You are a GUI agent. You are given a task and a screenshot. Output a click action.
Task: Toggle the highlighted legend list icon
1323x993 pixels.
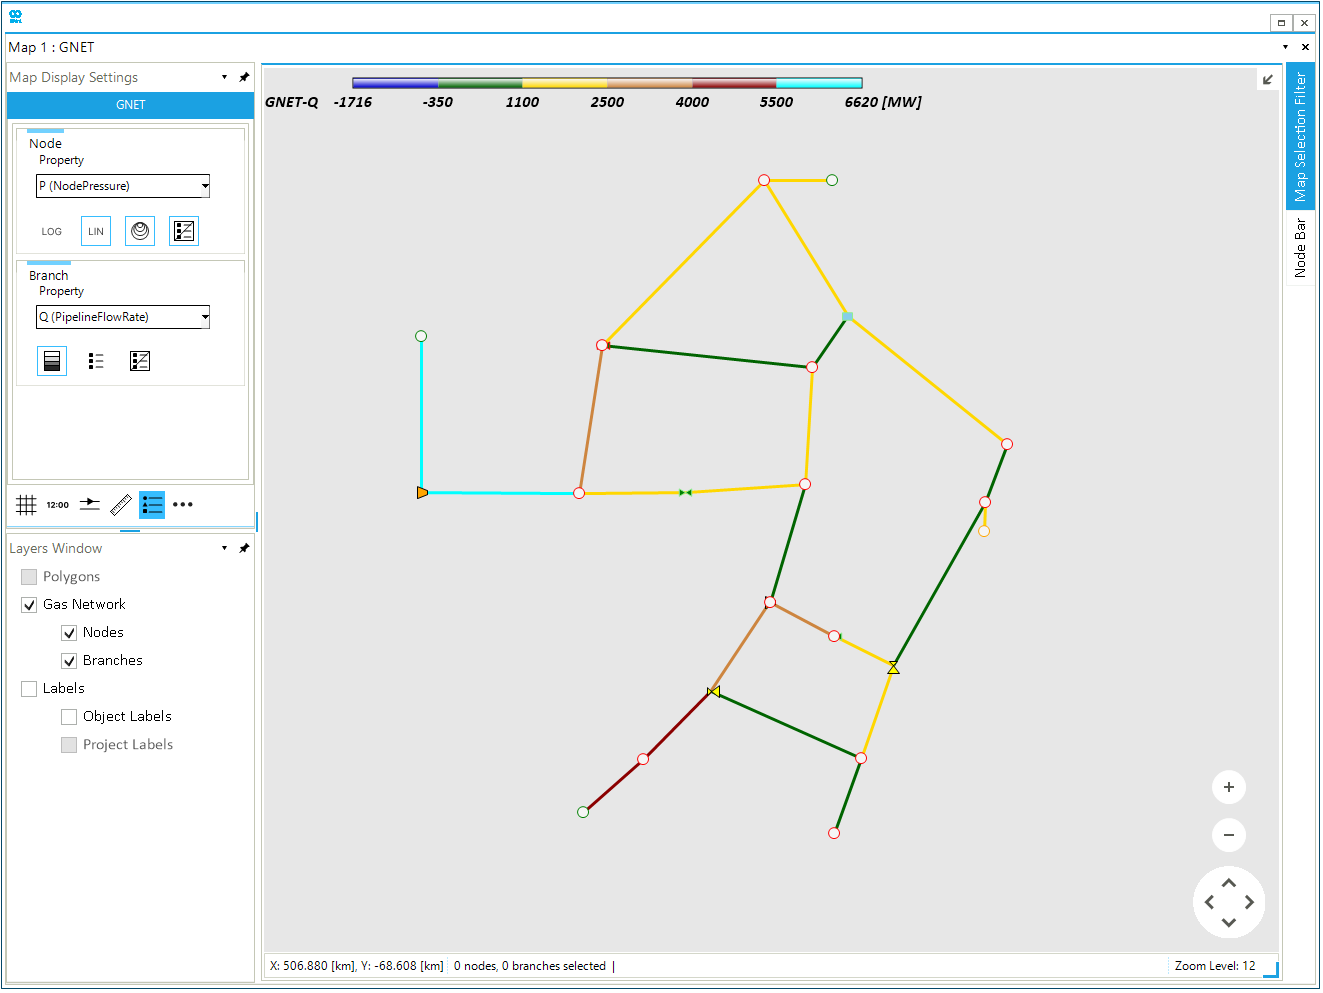click(152, 505)
